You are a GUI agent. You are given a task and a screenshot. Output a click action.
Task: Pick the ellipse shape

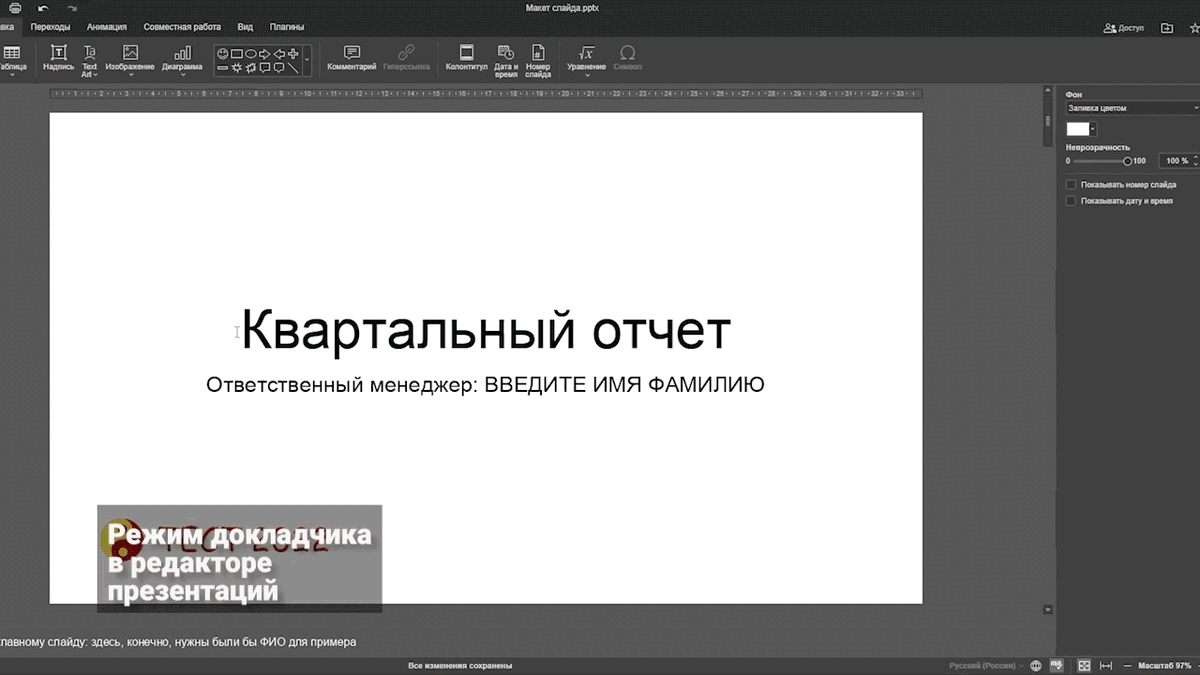[251, 53]
